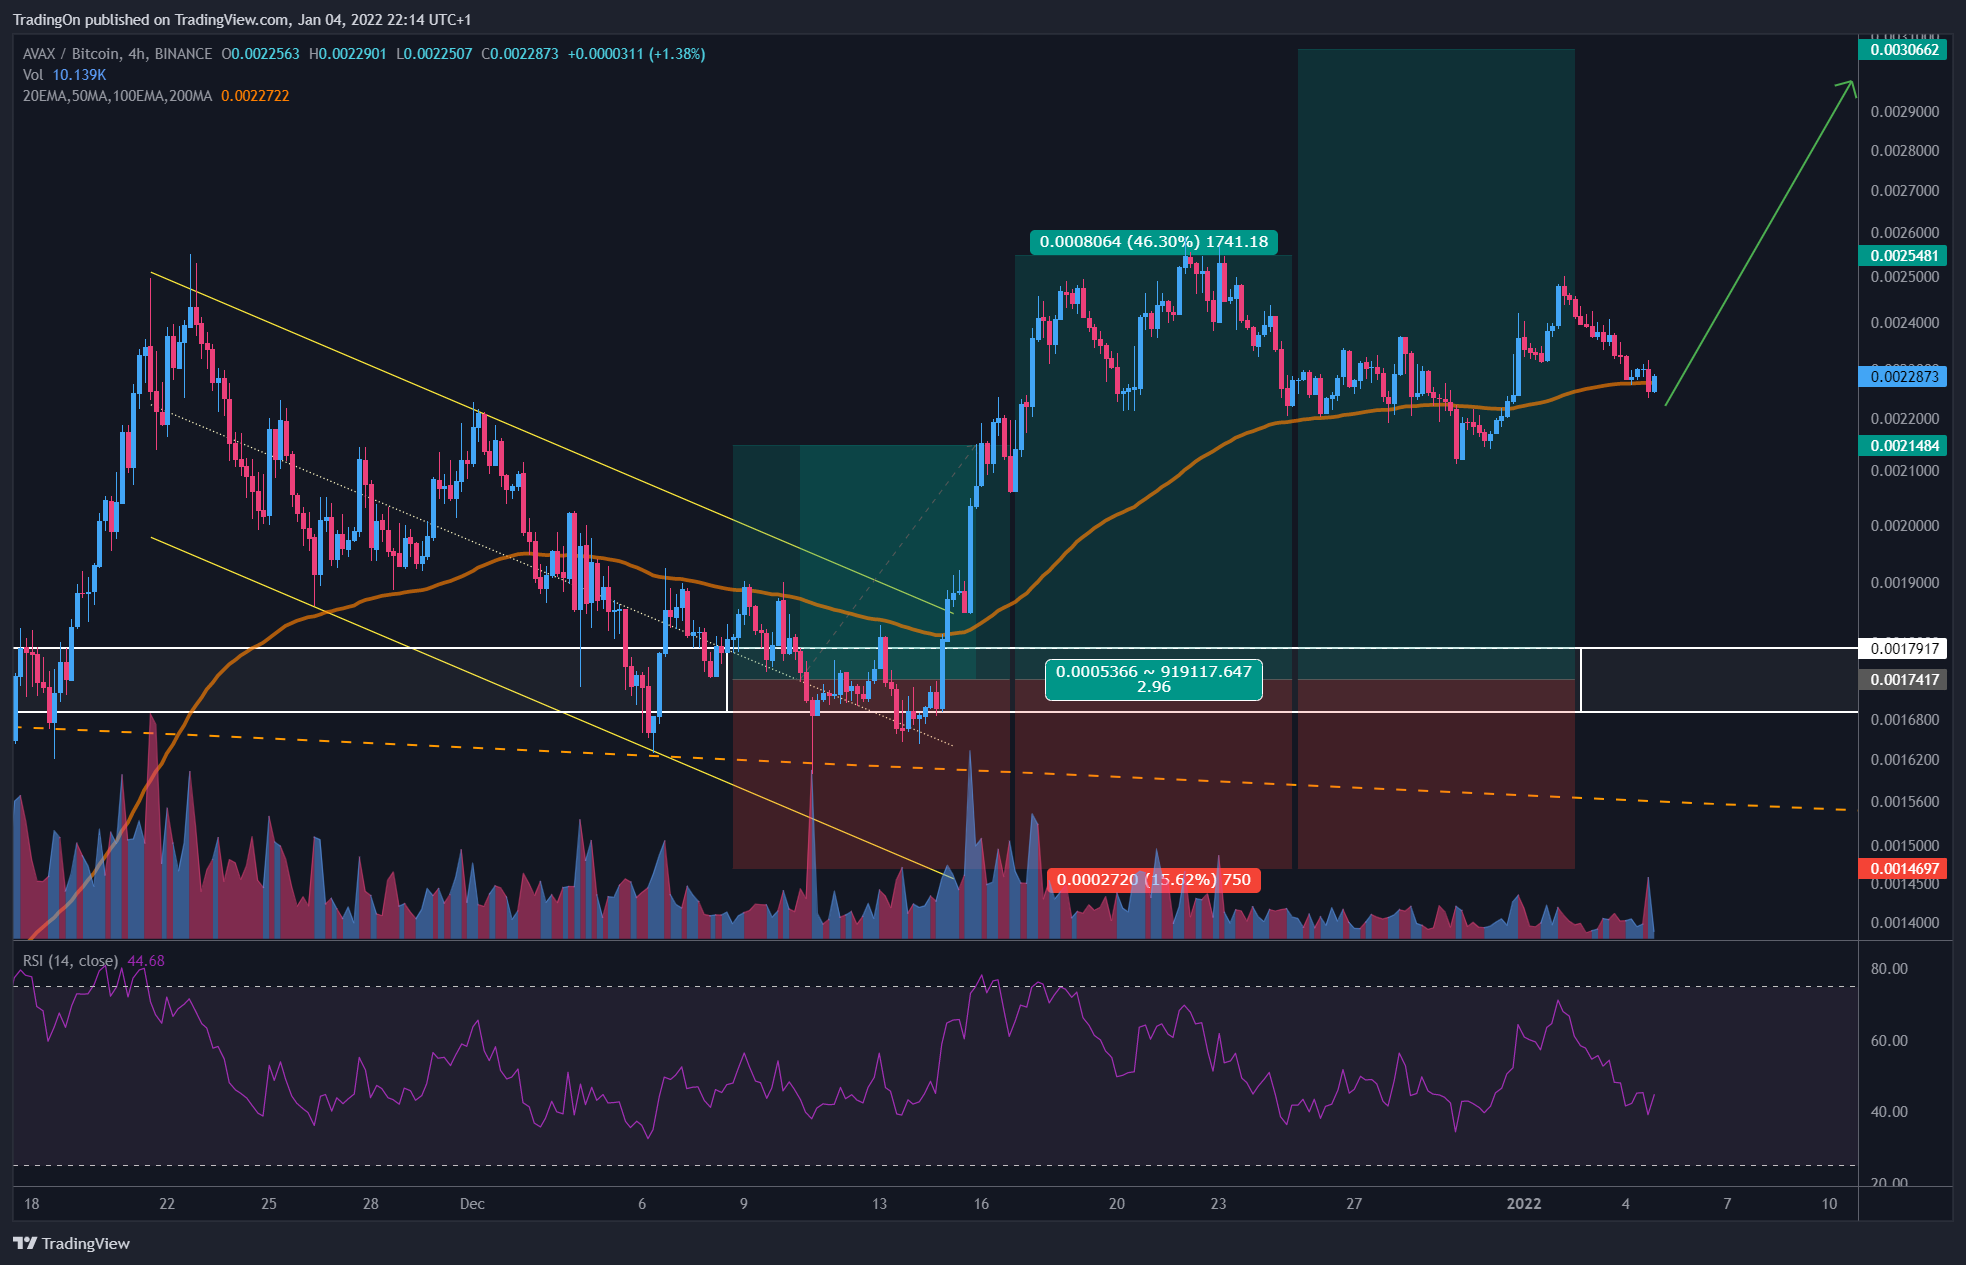Click the RSI axis 60.00 level
The height and width of the screenshot is (1265, 1966).
[1889, 1041]
